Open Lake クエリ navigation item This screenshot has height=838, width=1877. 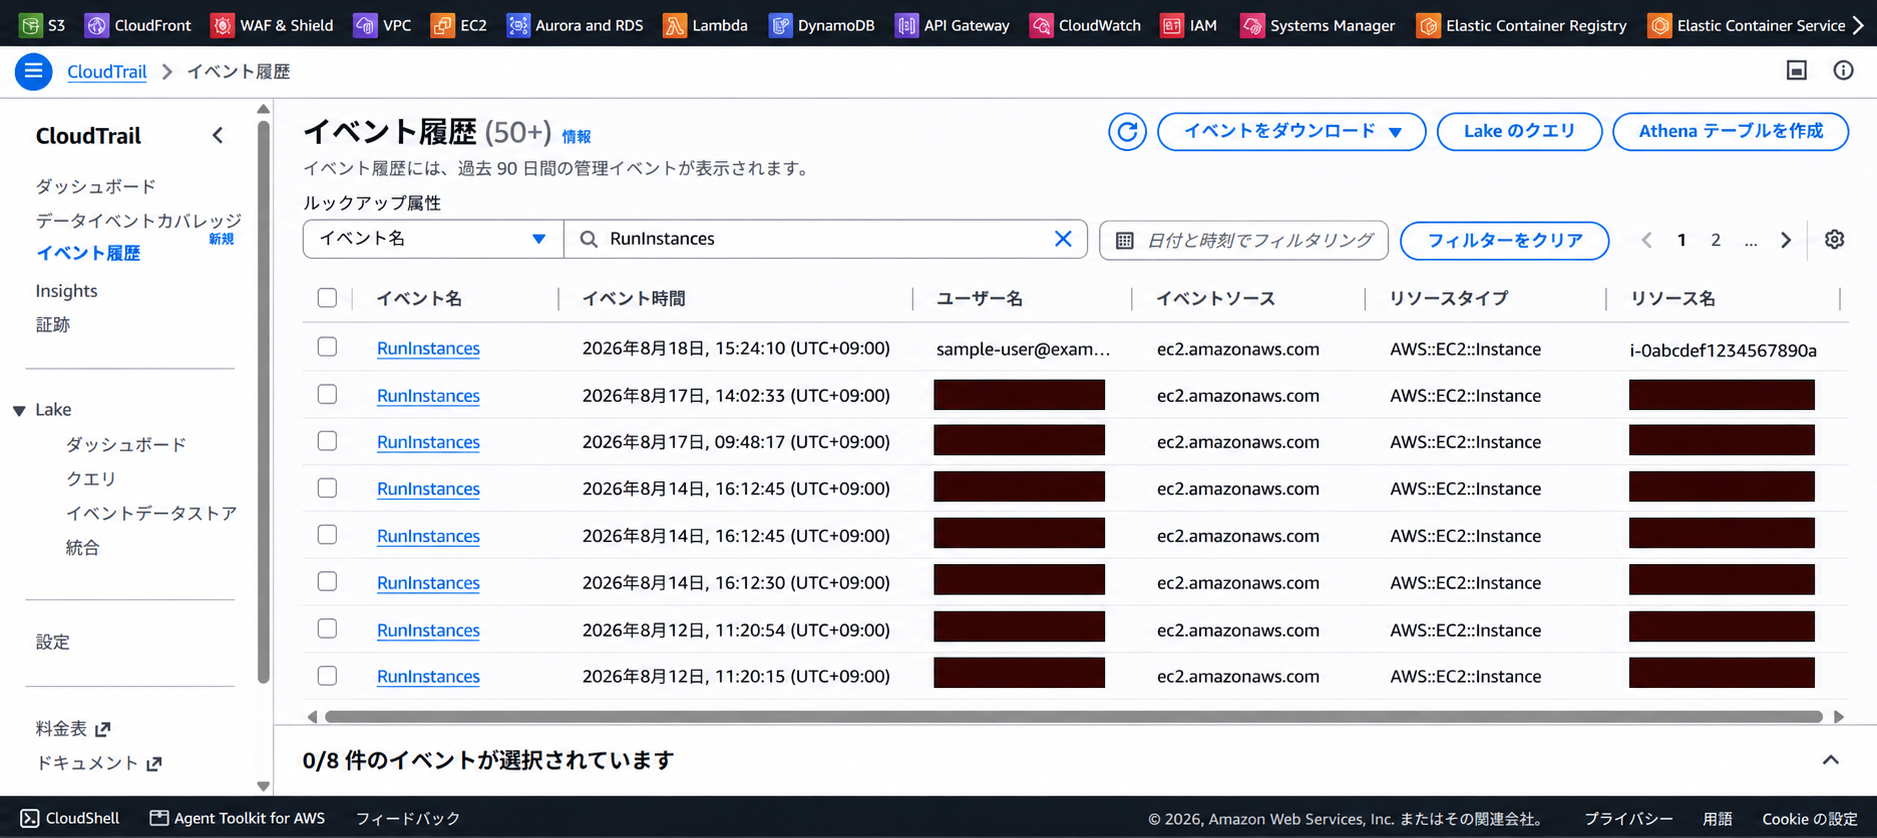point(91,479)
